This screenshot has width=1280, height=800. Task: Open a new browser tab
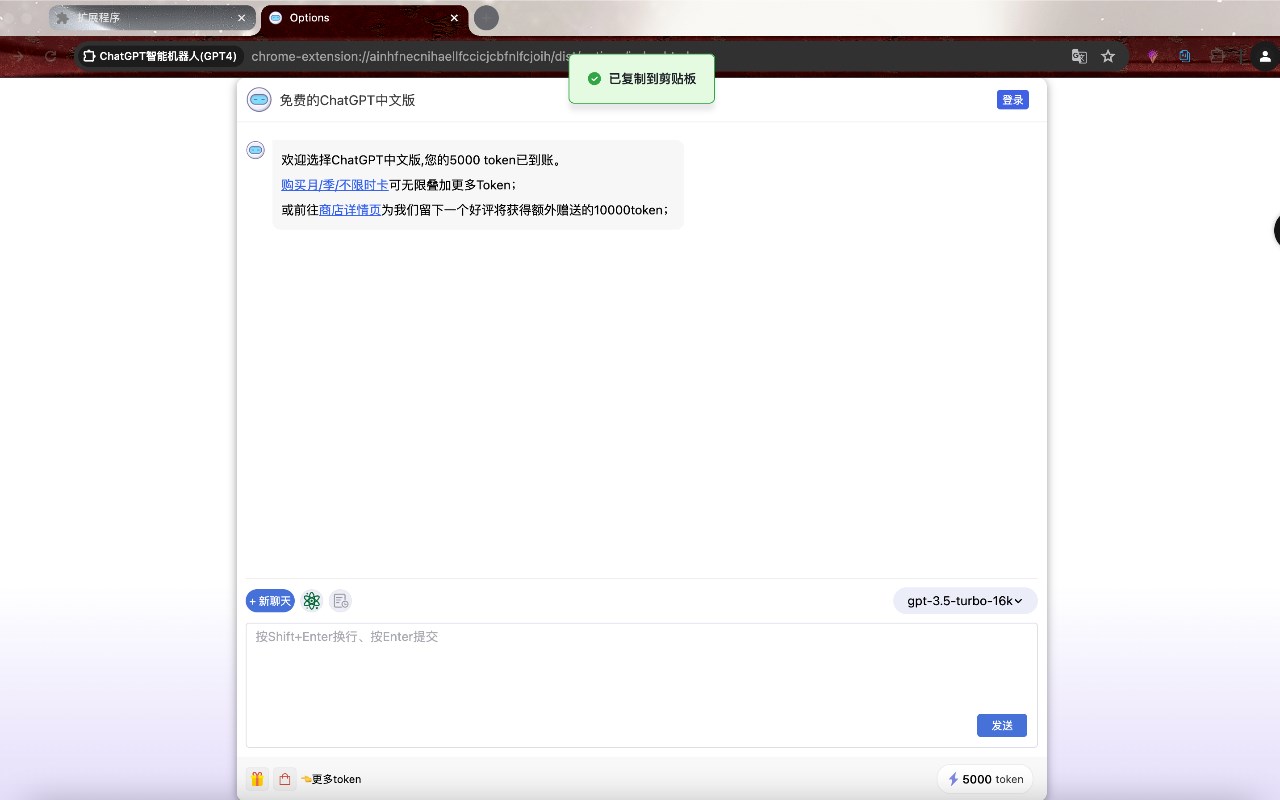(x=486, y=18)
